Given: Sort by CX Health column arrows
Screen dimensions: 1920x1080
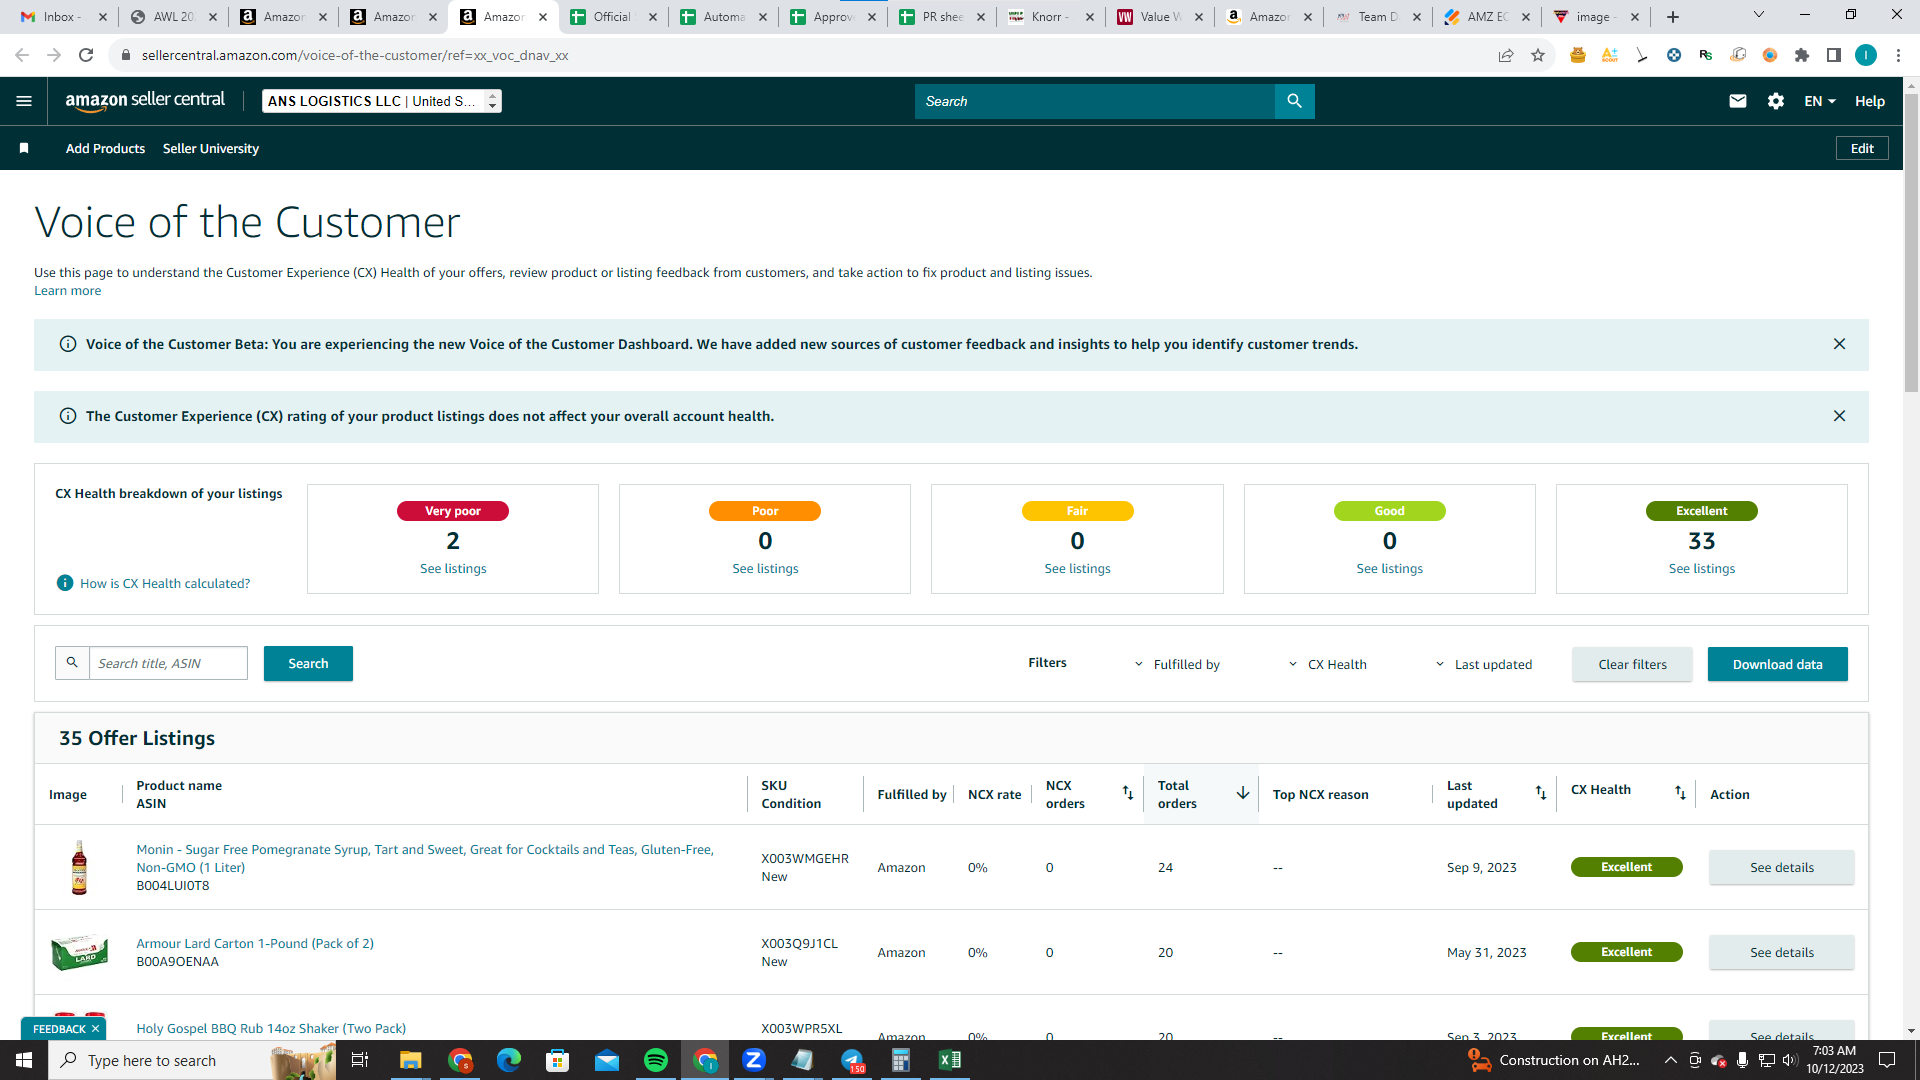Looking at the screenshot, I should [1681, 793].
